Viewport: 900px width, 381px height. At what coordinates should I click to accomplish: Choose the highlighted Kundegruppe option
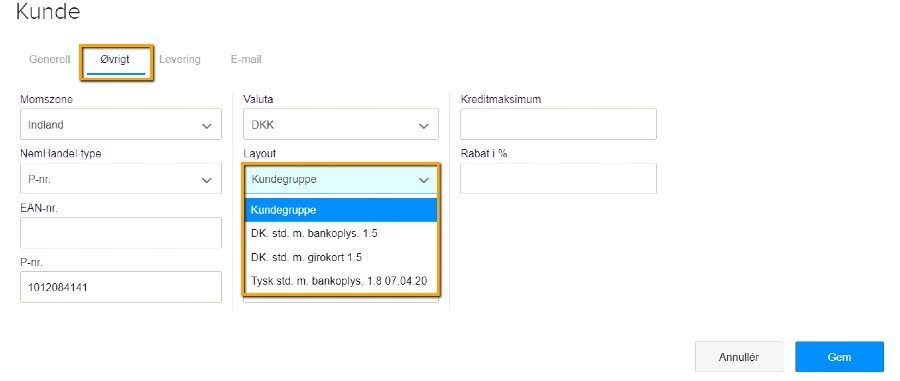pos(341,210)
